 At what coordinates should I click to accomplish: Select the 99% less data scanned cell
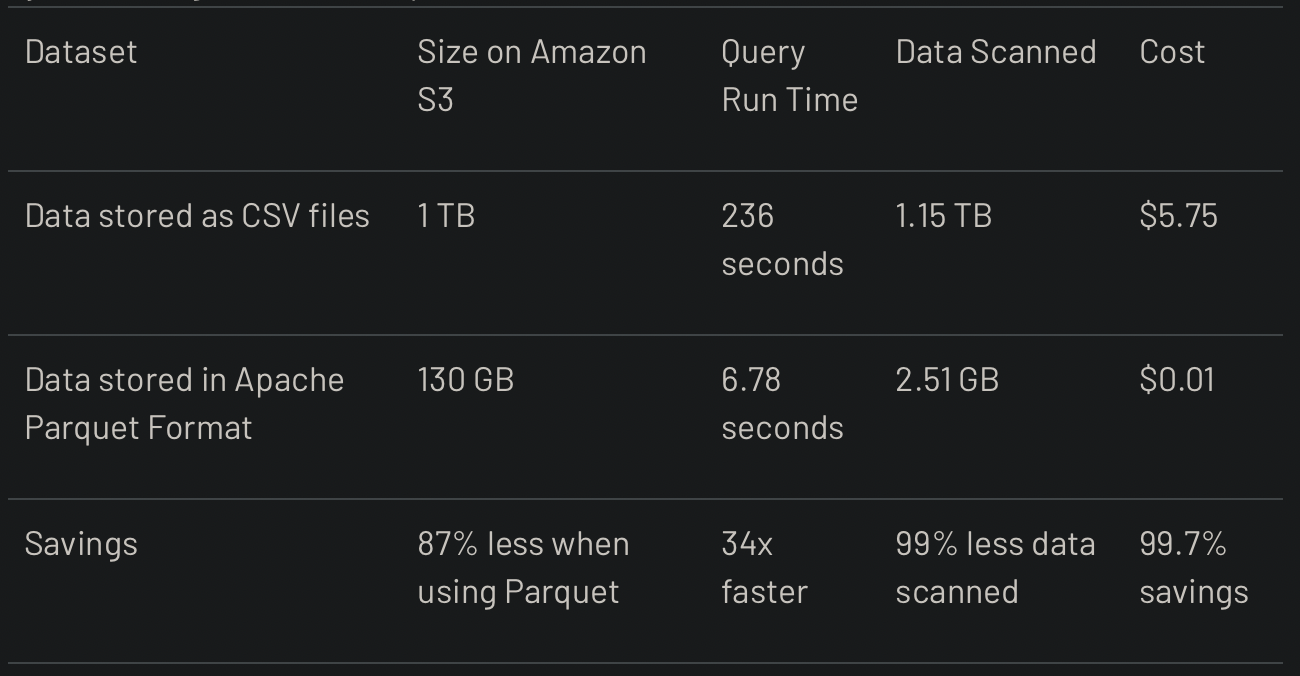click(995, 568)
